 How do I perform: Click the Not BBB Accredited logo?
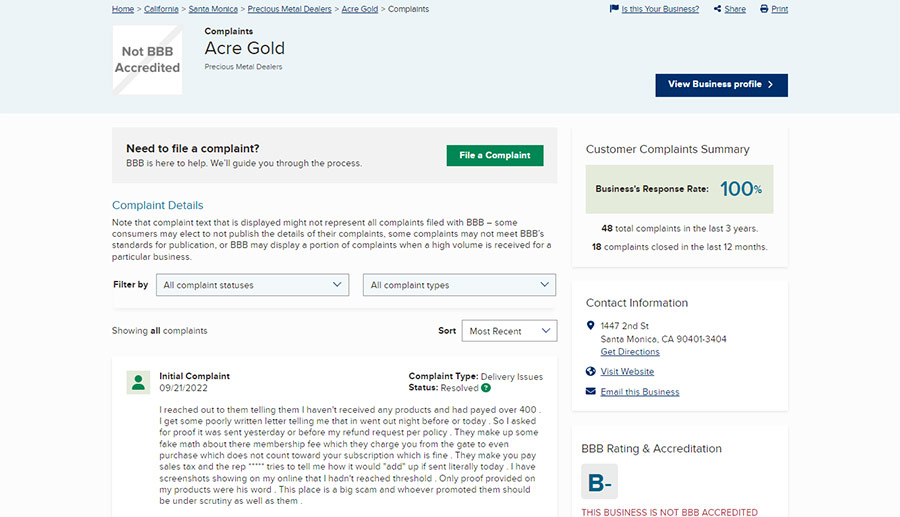148,60
